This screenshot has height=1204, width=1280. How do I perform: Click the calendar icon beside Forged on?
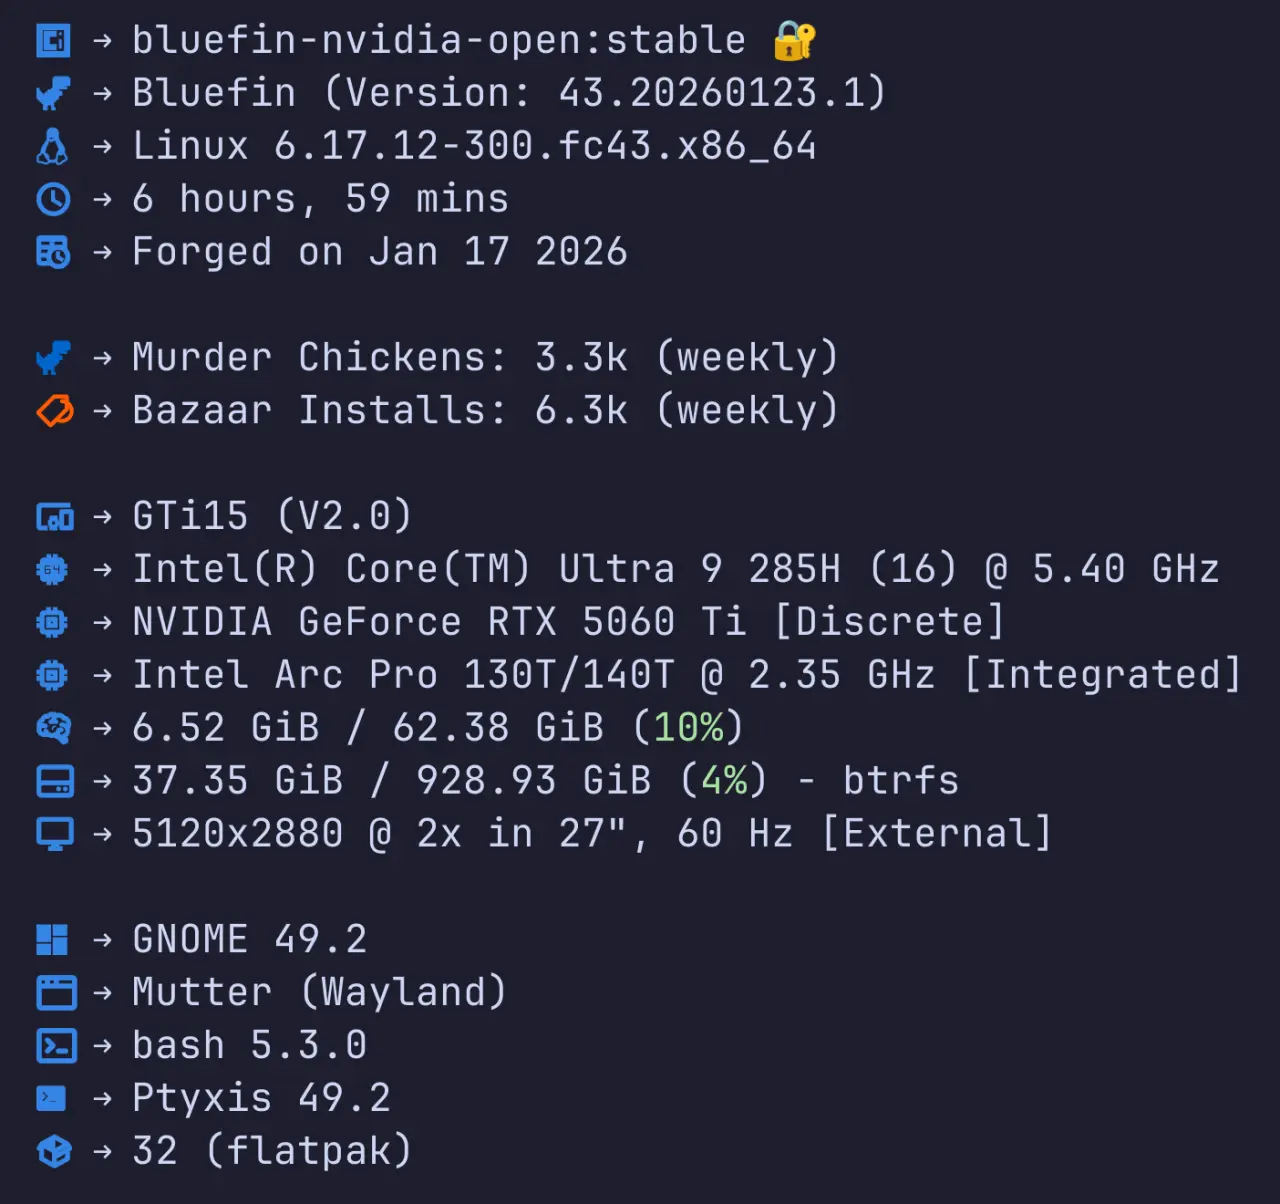pos(53,252)
